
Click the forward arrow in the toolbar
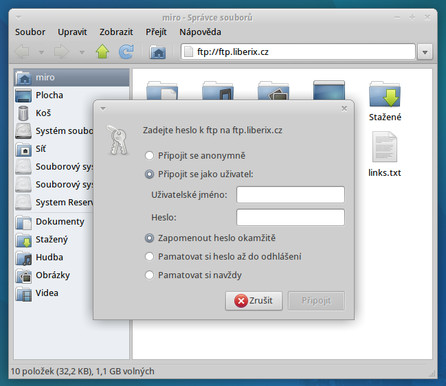[62, 52]
